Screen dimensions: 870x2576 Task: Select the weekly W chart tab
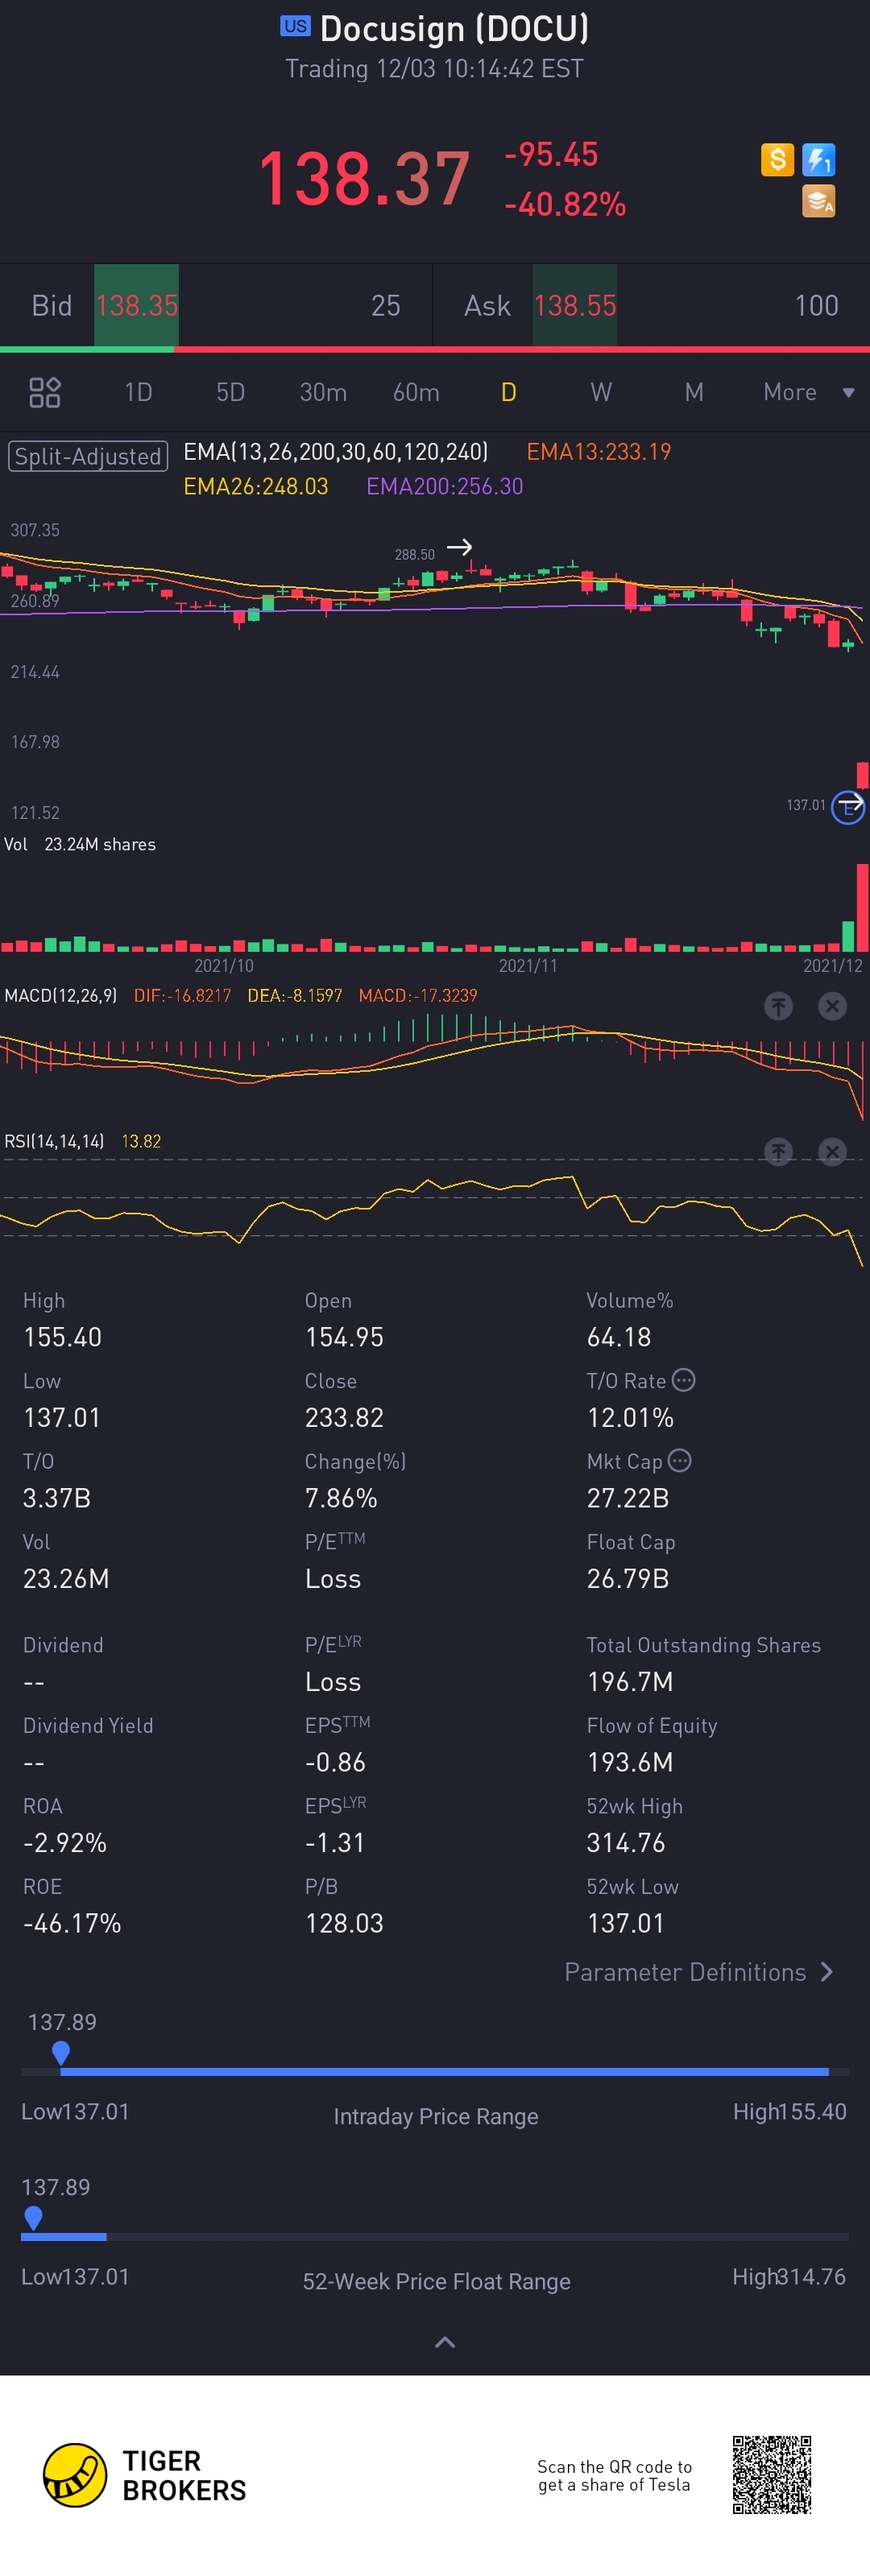tap(601, 392)
